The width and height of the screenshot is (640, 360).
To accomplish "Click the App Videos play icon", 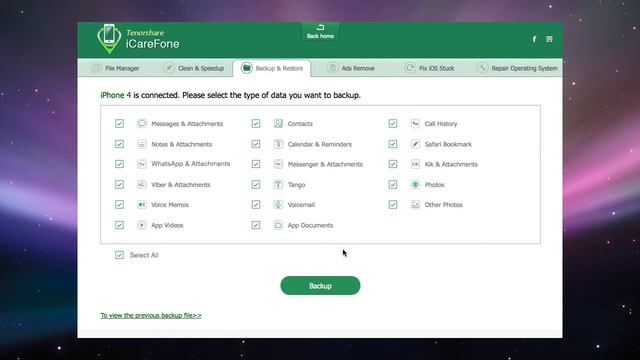I will coord(142,225).
